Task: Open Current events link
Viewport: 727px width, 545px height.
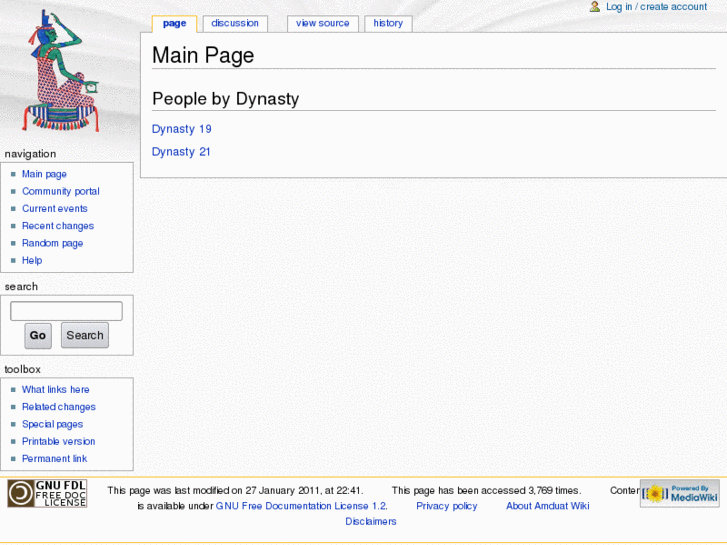Action: [x=55, y=209]
